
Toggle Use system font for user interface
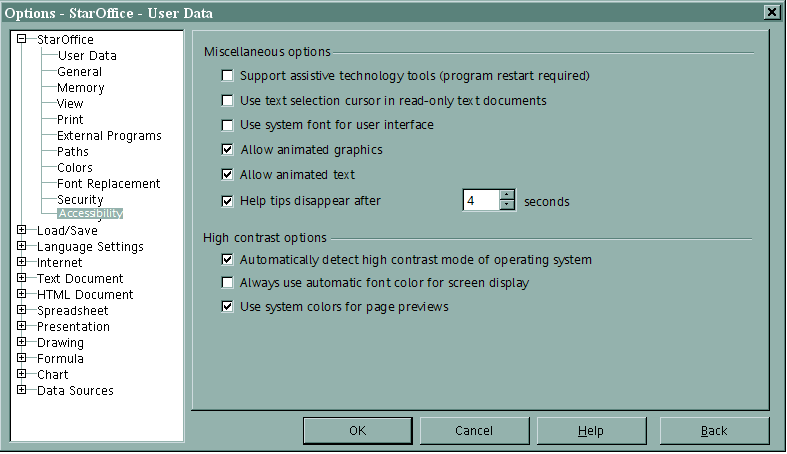tap(228, 126)
